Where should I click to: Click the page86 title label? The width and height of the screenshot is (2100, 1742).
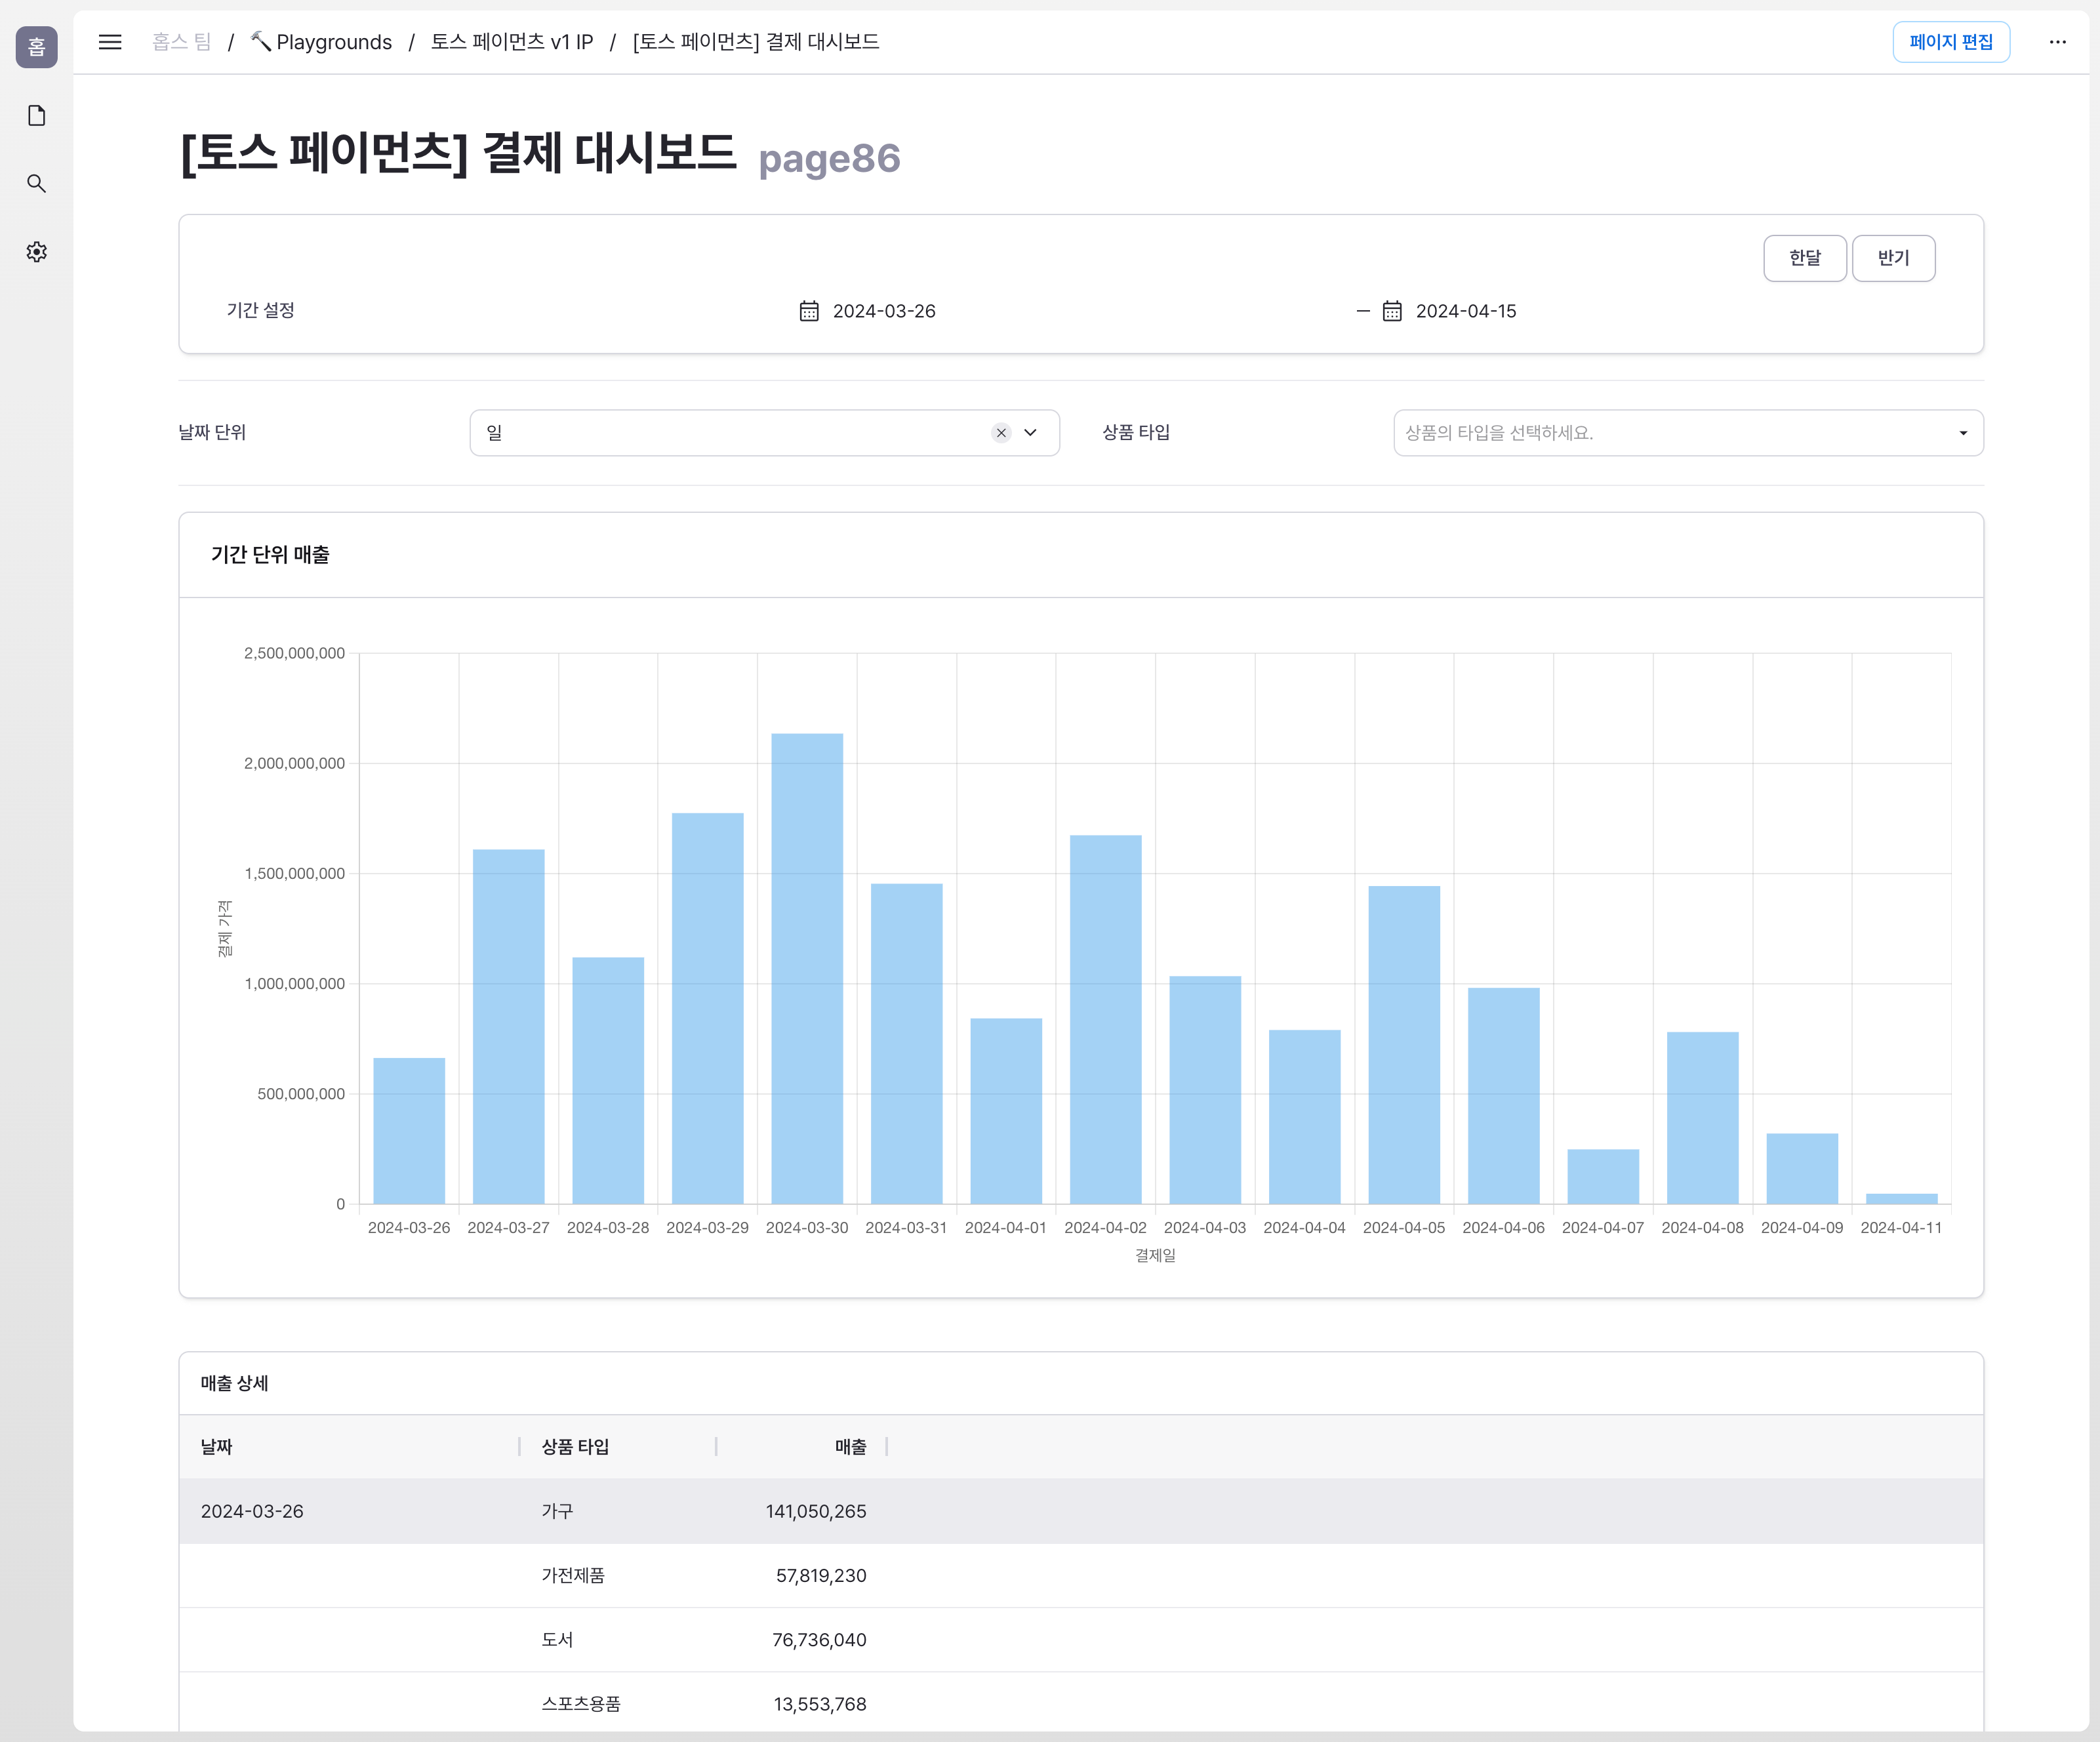tap(829, 158)
